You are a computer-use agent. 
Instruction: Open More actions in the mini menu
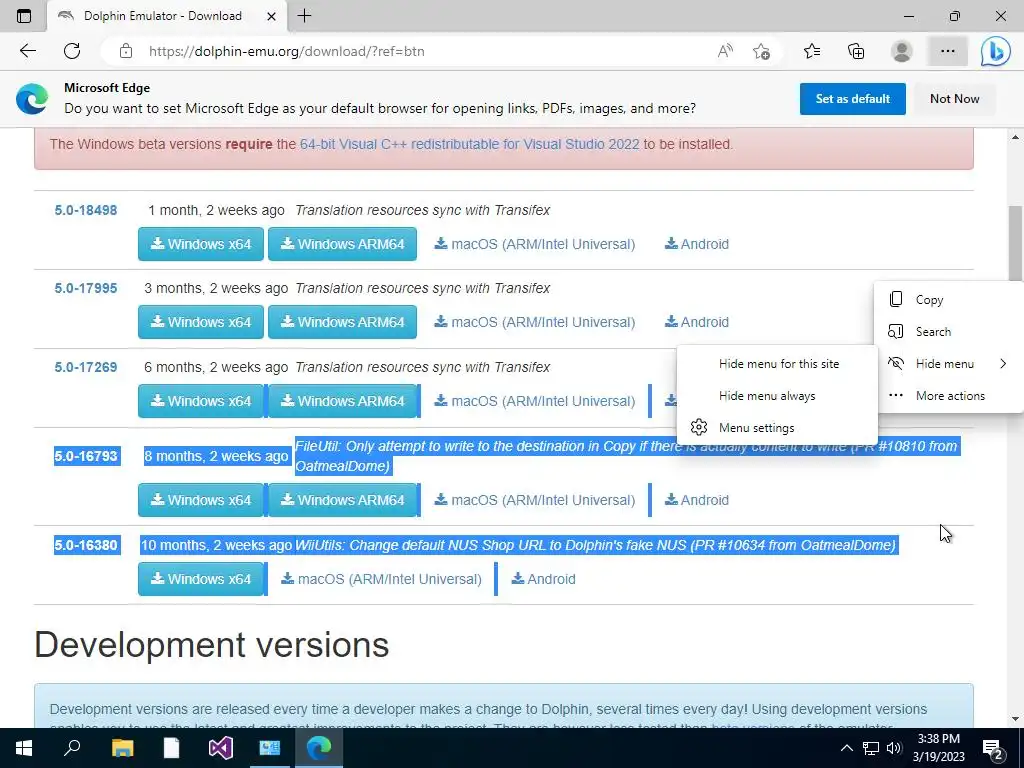coord(949,396)
